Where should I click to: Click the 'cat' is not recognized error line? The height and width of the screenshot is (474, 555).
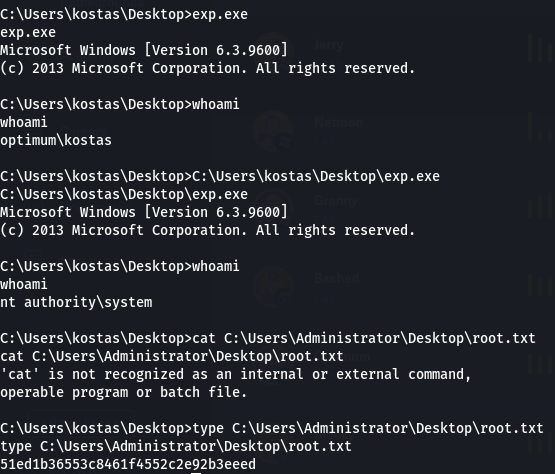pyautogui.click(x=235, y=374)
